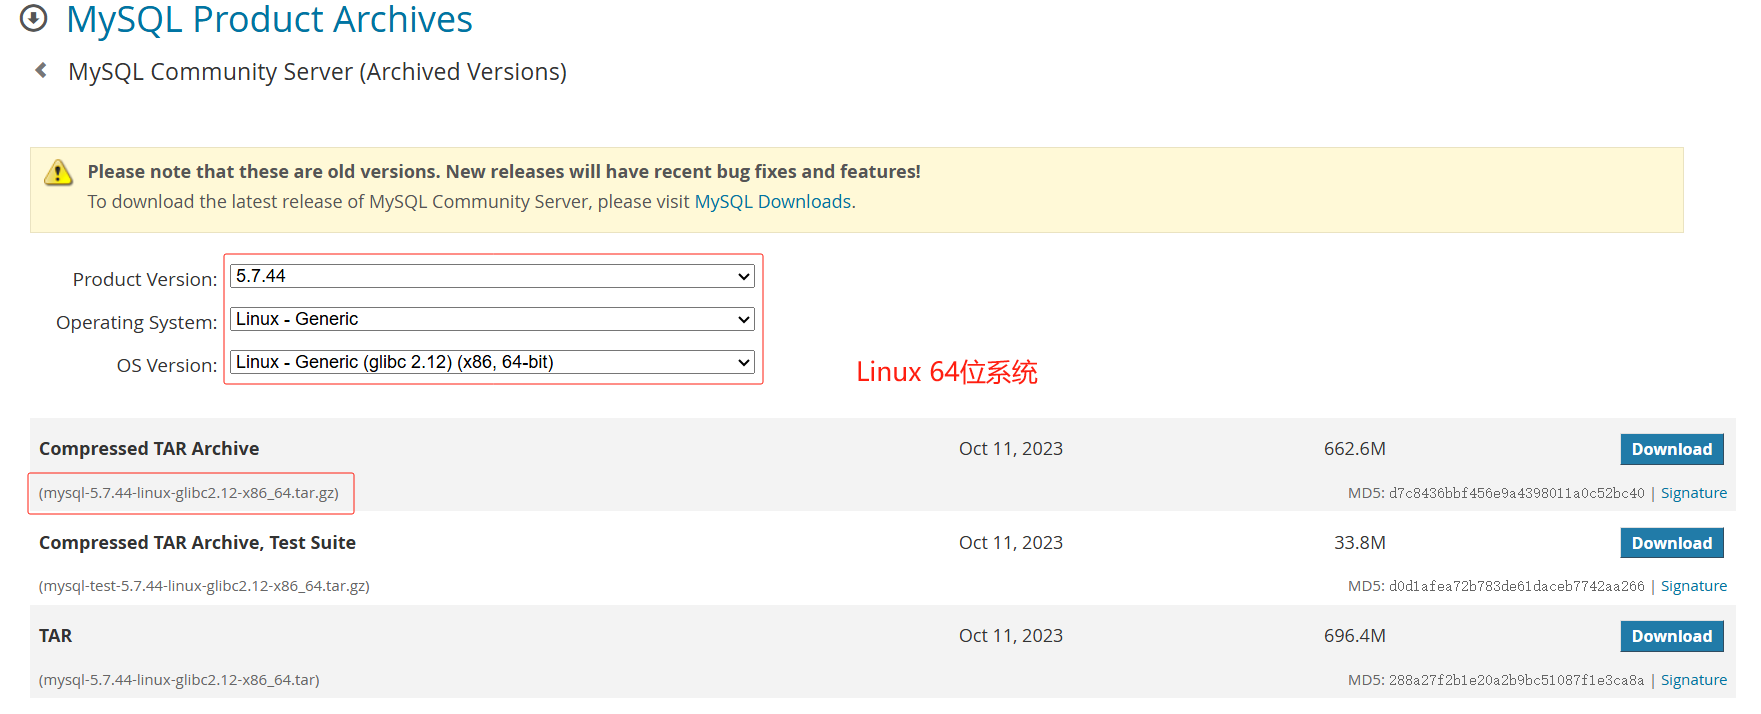
Task: Click the filename mysql-5.7.44-linux-glibc2.12-x86_64.tar
Action: tap(179, 680)
